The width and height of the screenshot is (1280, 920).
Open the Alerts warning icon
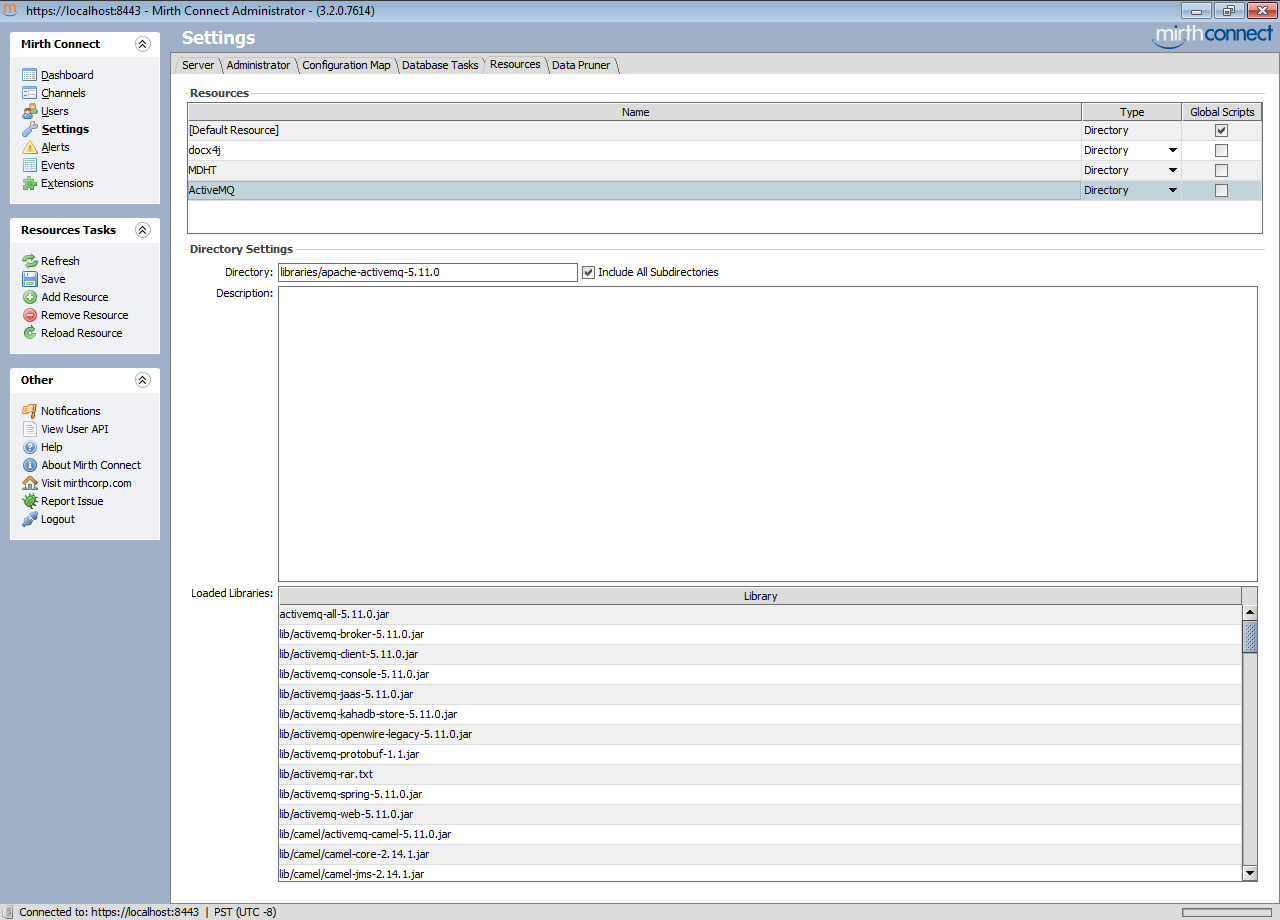tap(30, 147)
